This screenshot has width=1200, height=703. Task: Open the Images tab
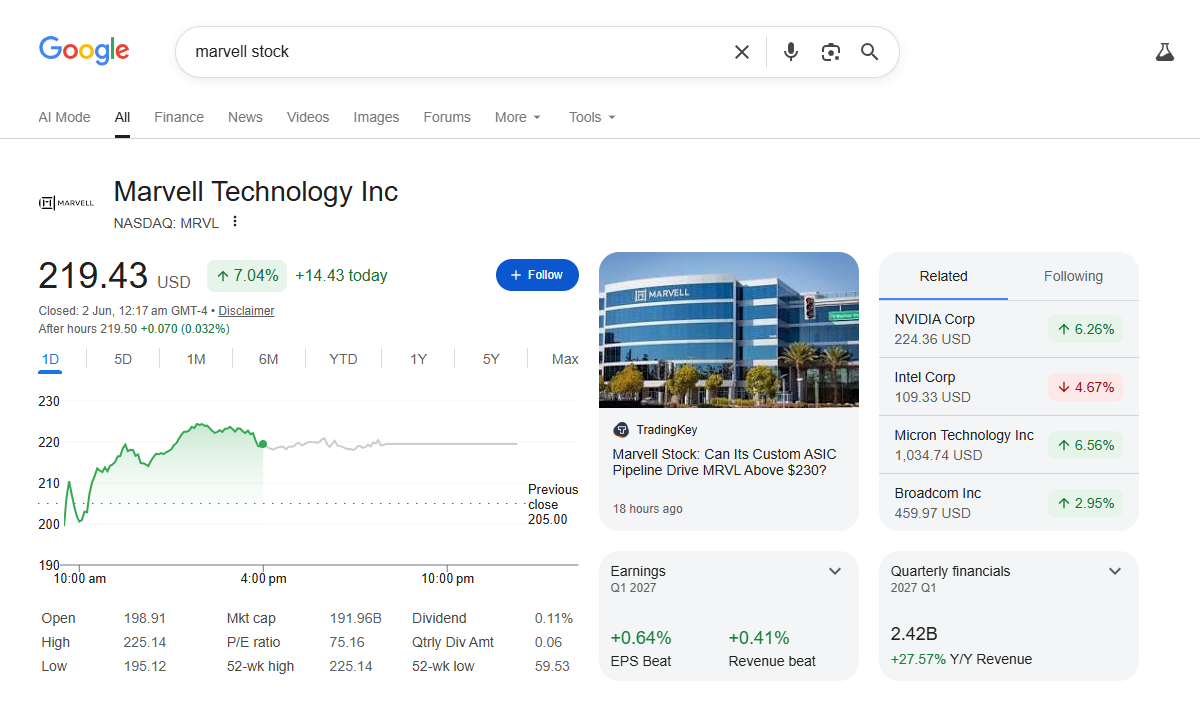(376, 117)
